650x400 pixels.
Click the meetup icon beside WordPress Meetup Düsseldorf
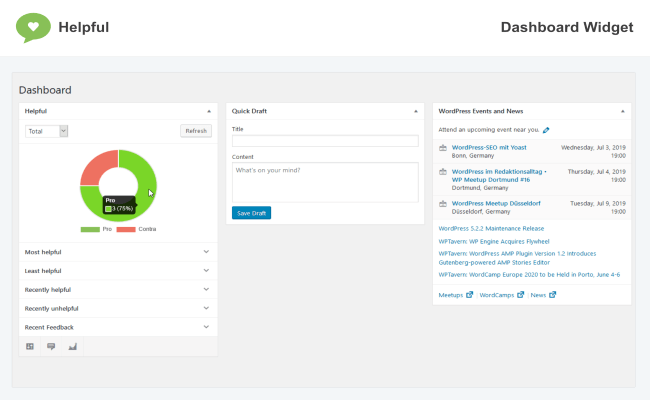tap(443, 203)
